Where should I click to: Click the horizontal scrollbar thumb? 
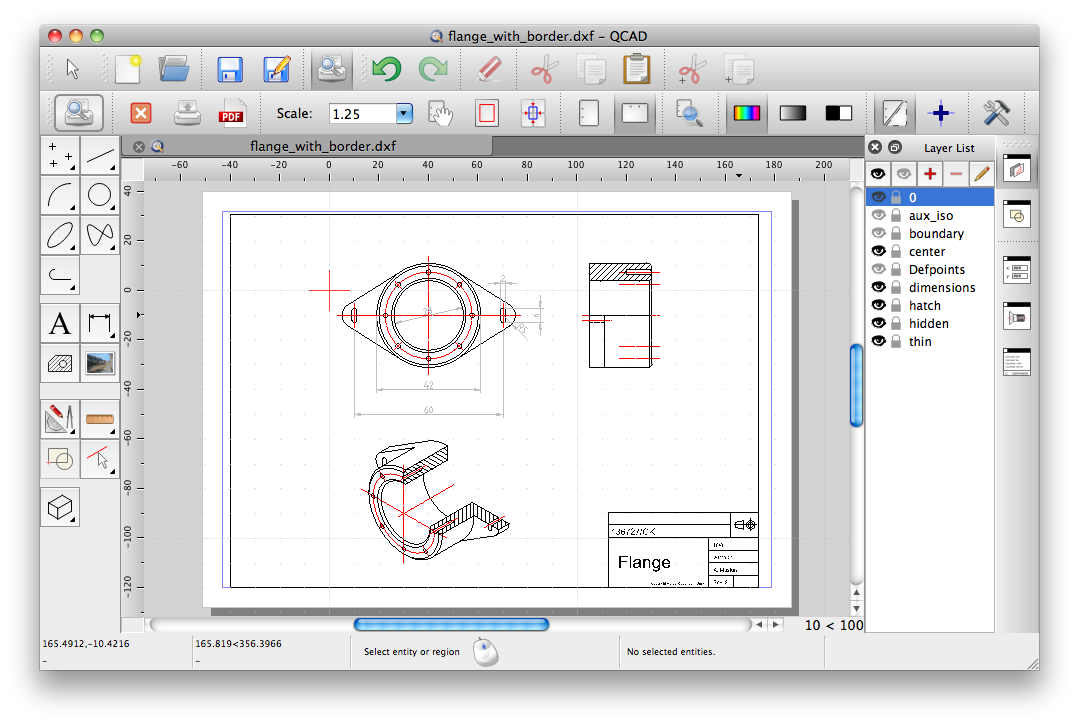[x=451, y=625]
